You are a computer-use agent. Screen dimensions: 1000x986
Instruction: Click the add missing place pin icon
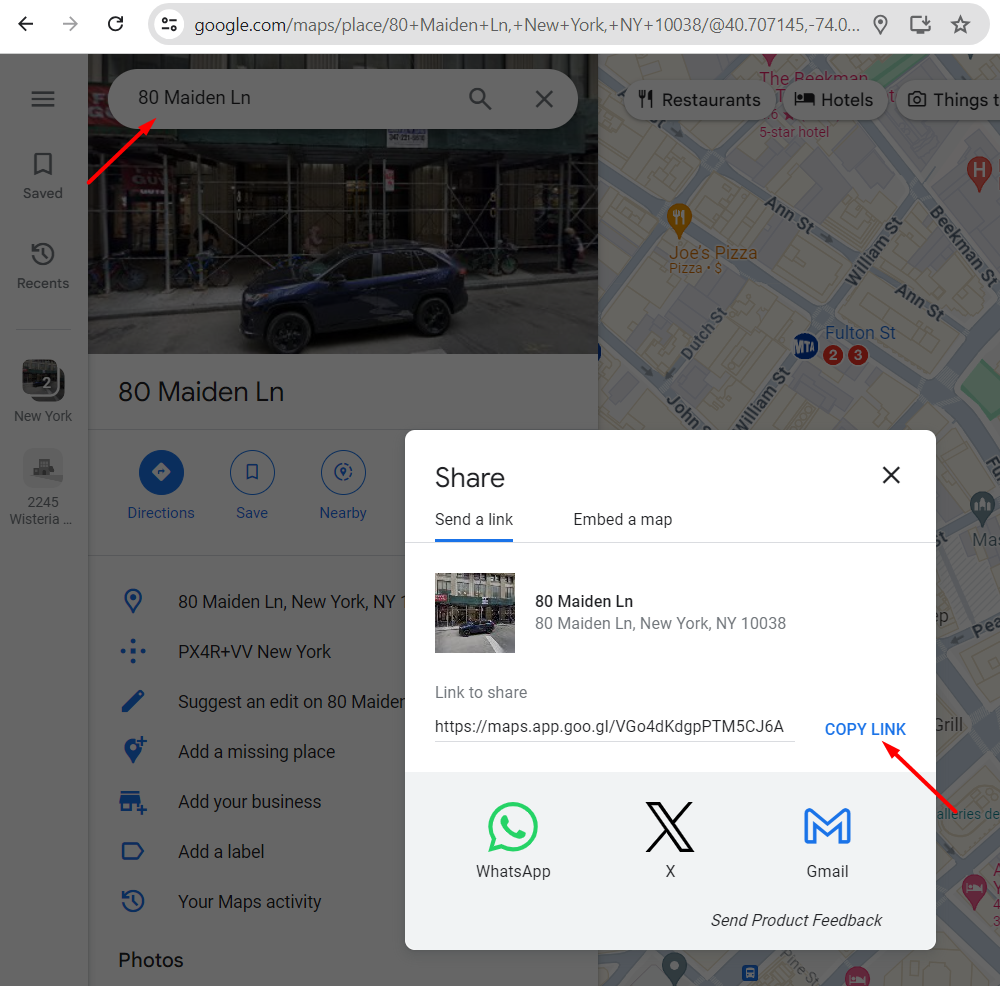click(134, 750)
